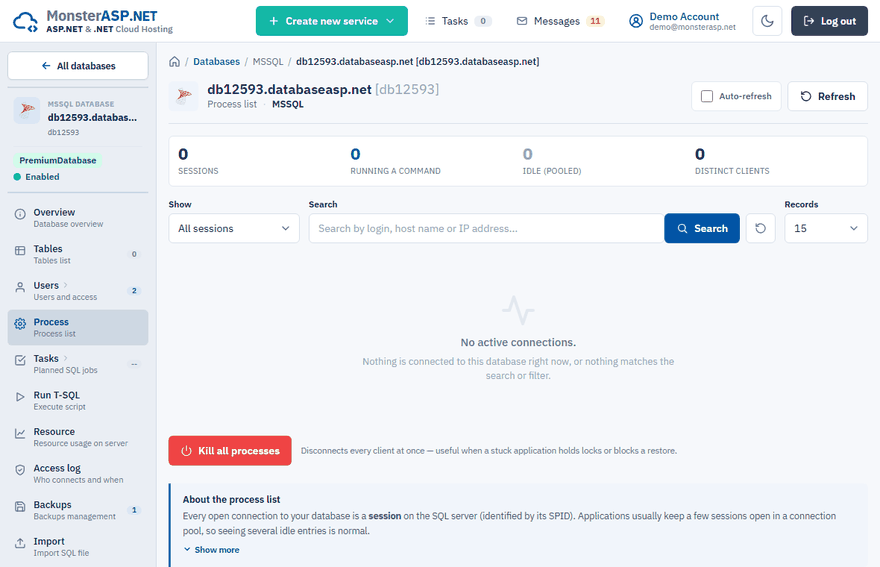Click the Import upload icon in sidebar

tap(20, 543)
